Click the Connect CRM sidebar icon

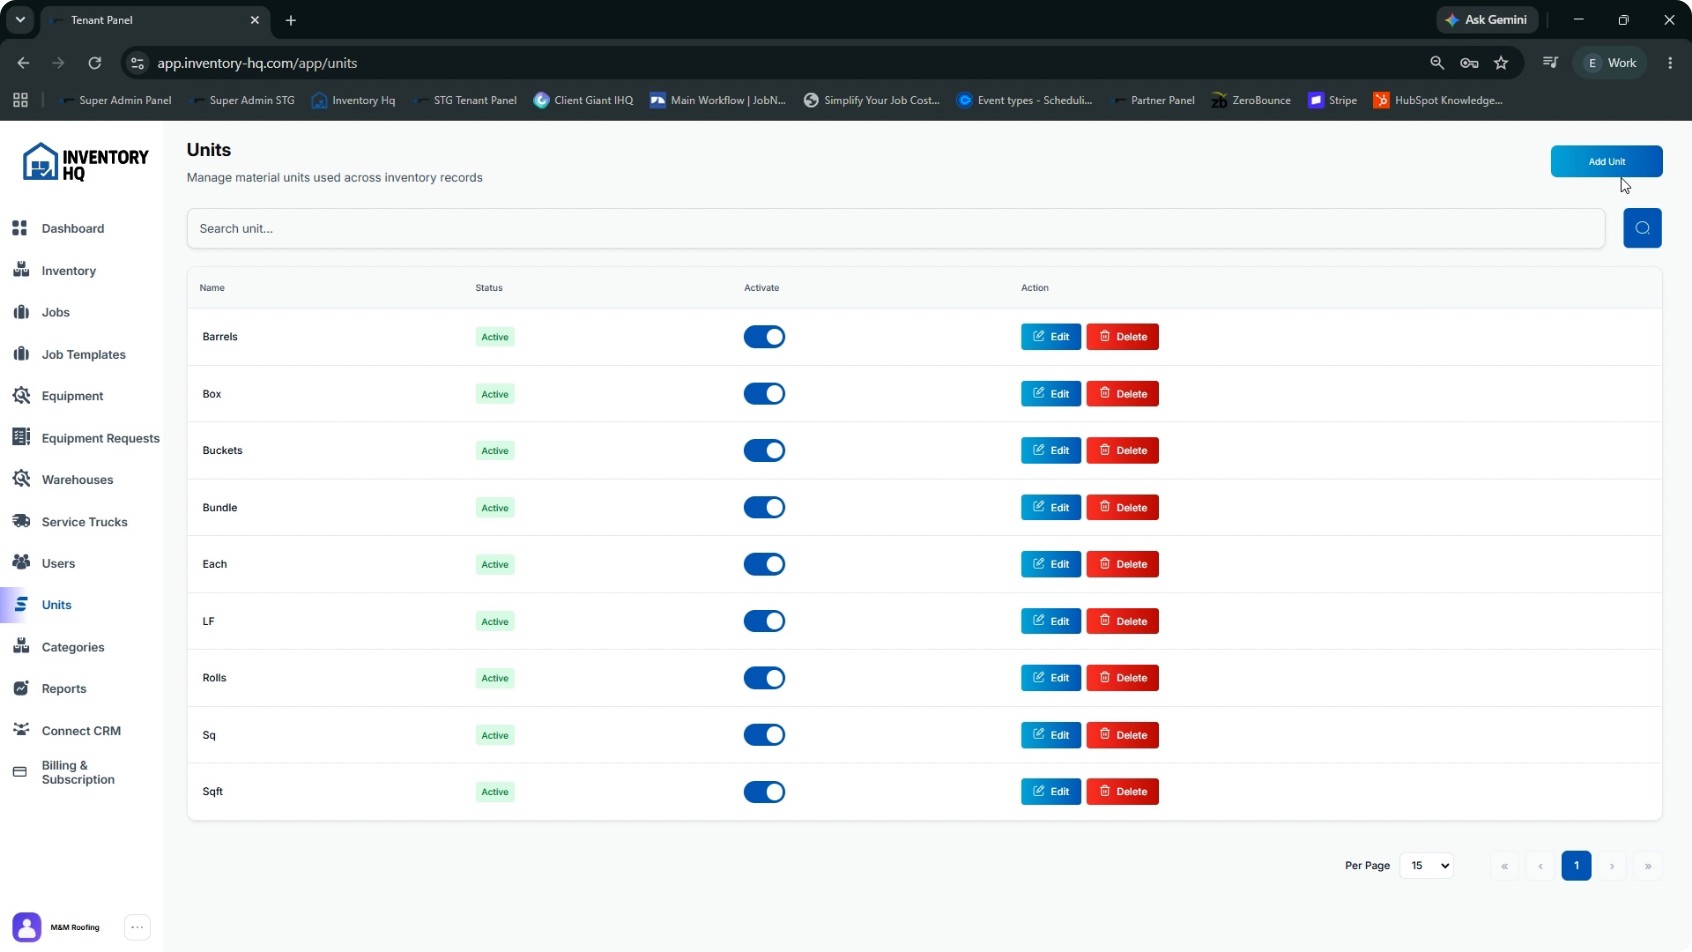[20, 730]
